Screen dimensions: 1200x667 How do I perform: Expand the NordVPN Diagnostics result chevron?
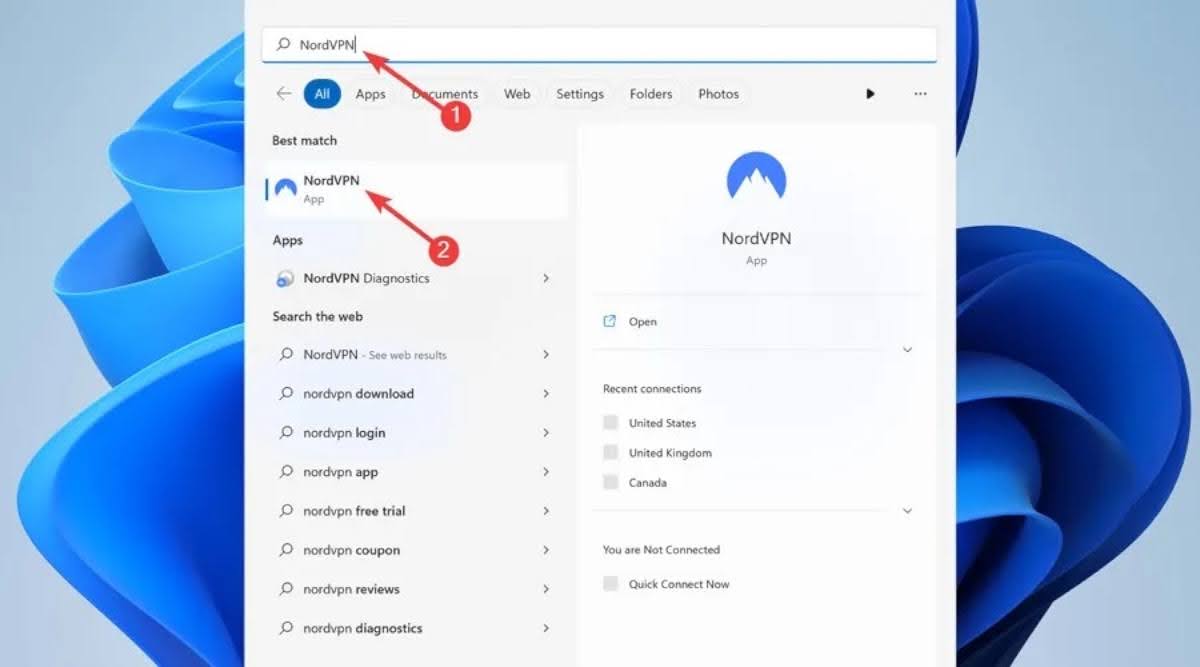coord(546,279)
